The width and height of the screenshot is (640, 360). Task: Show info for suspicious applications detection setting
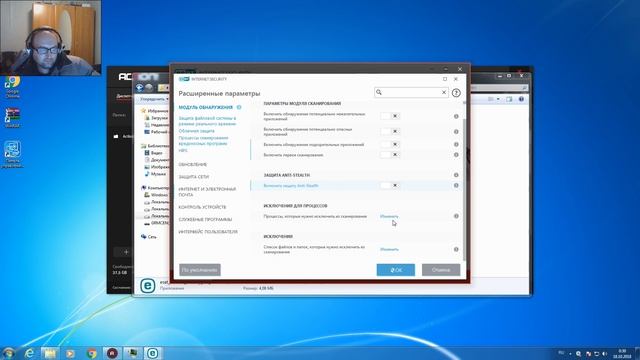(x=456, y=144)
